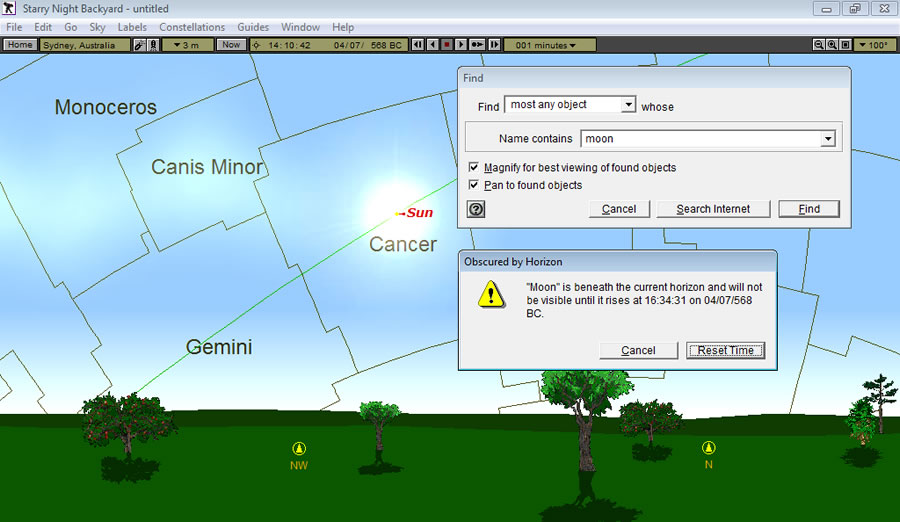
Task: Click Cancel in Obscured by Horizon dialog
Action: [638, 350]
